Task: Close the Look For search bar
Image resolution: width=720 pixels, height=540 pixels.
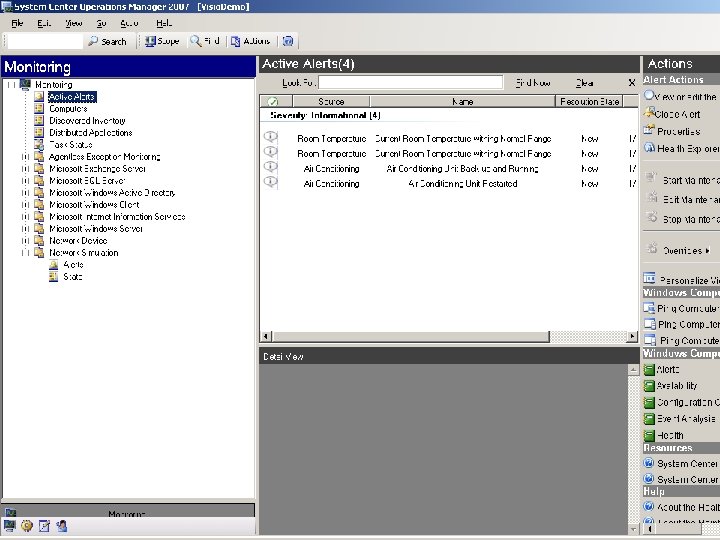Action: pos(632,83)
